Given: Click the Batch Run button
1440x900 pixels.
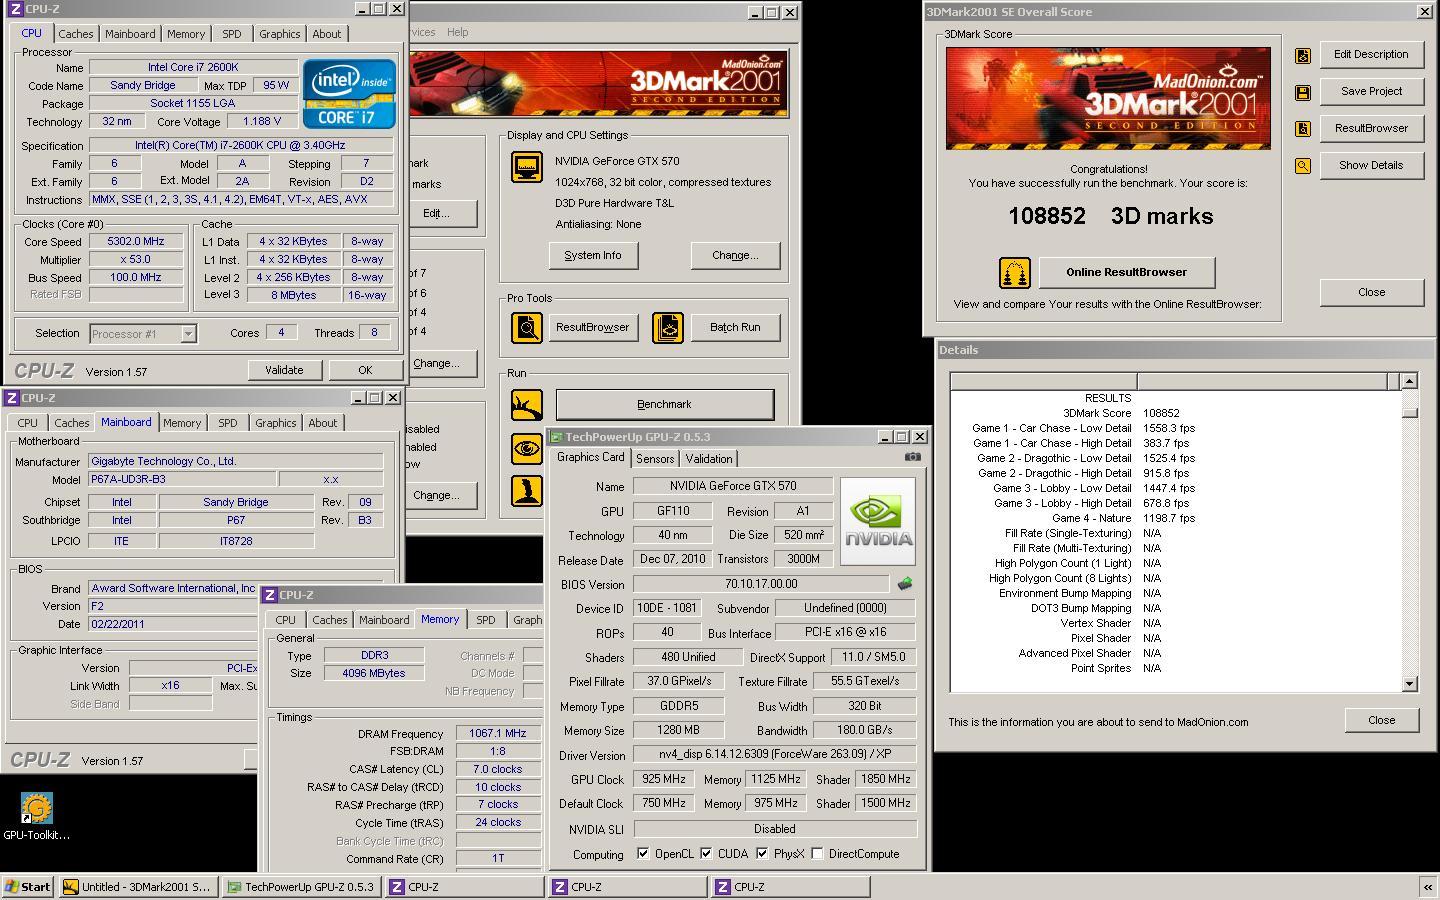Looking at the screenshot, I should 735,328.
